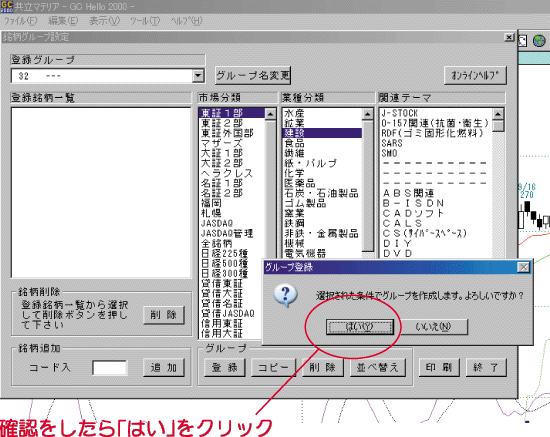The width and height of the screenshot is (550, 437).
Task: Close the グループ登録 dialog
Action: pos(523,267)
